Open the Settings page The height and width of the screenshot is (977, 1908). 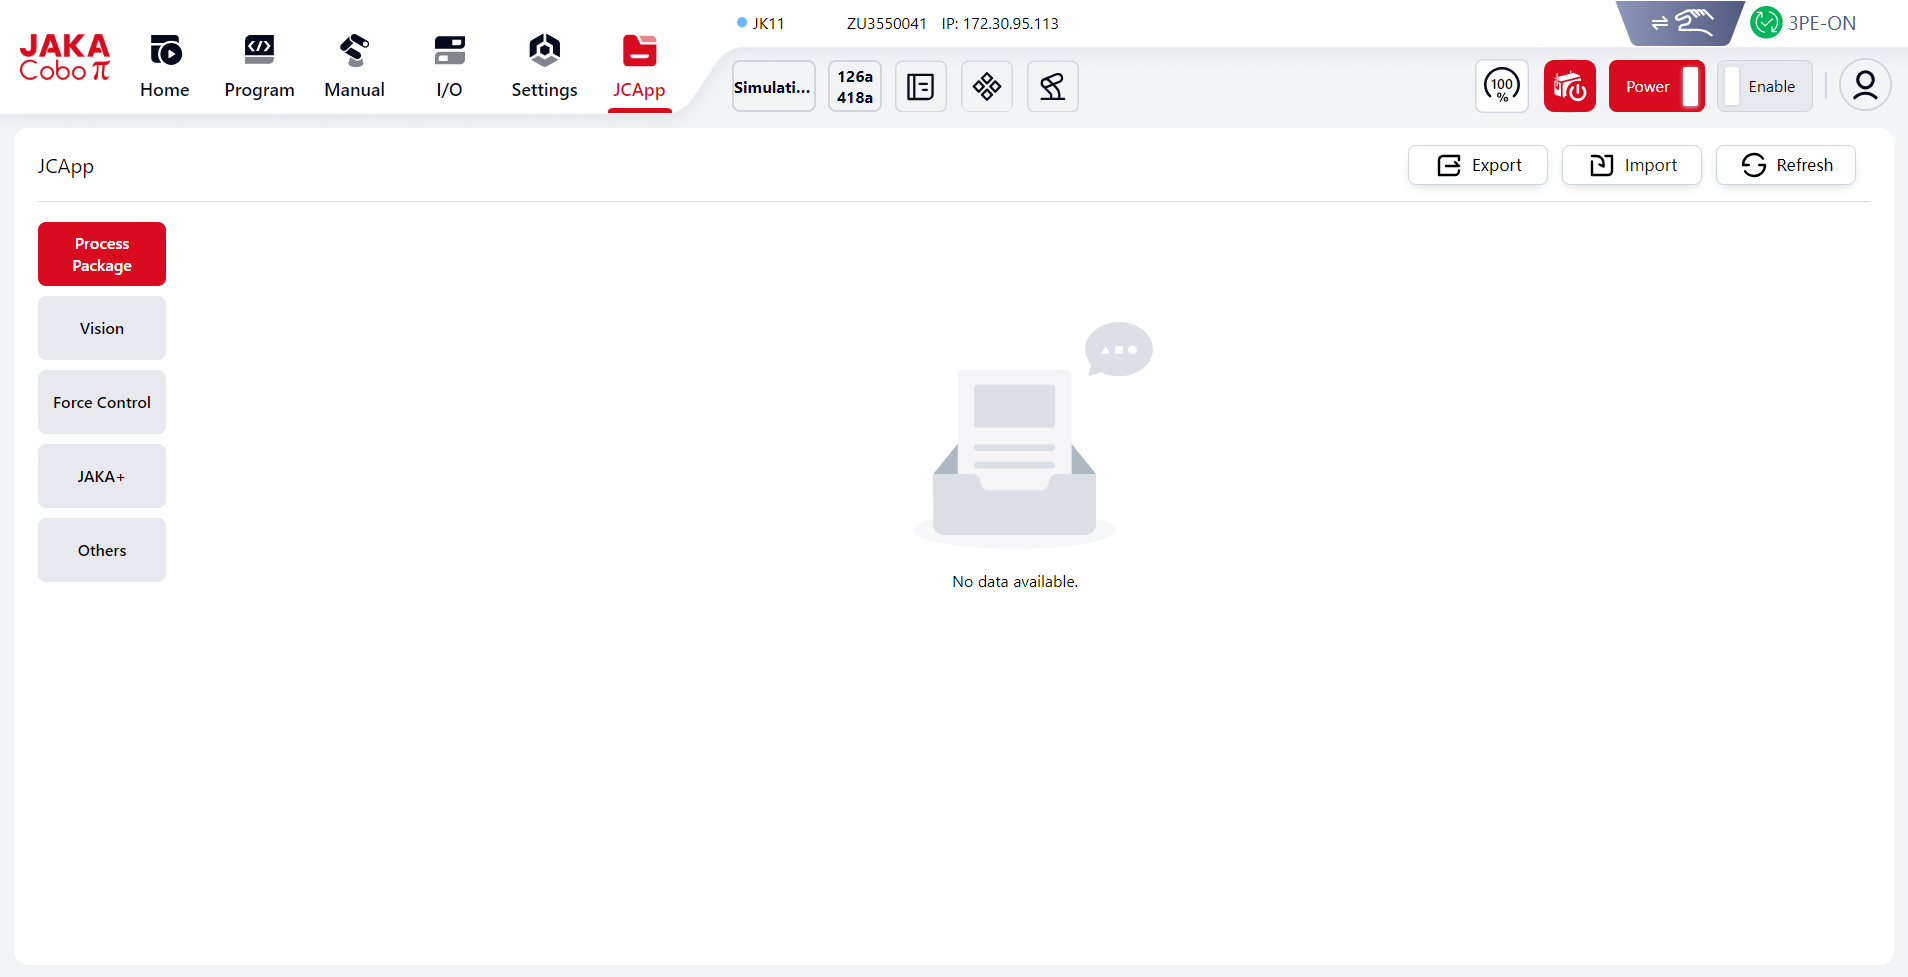pos(544,67)
